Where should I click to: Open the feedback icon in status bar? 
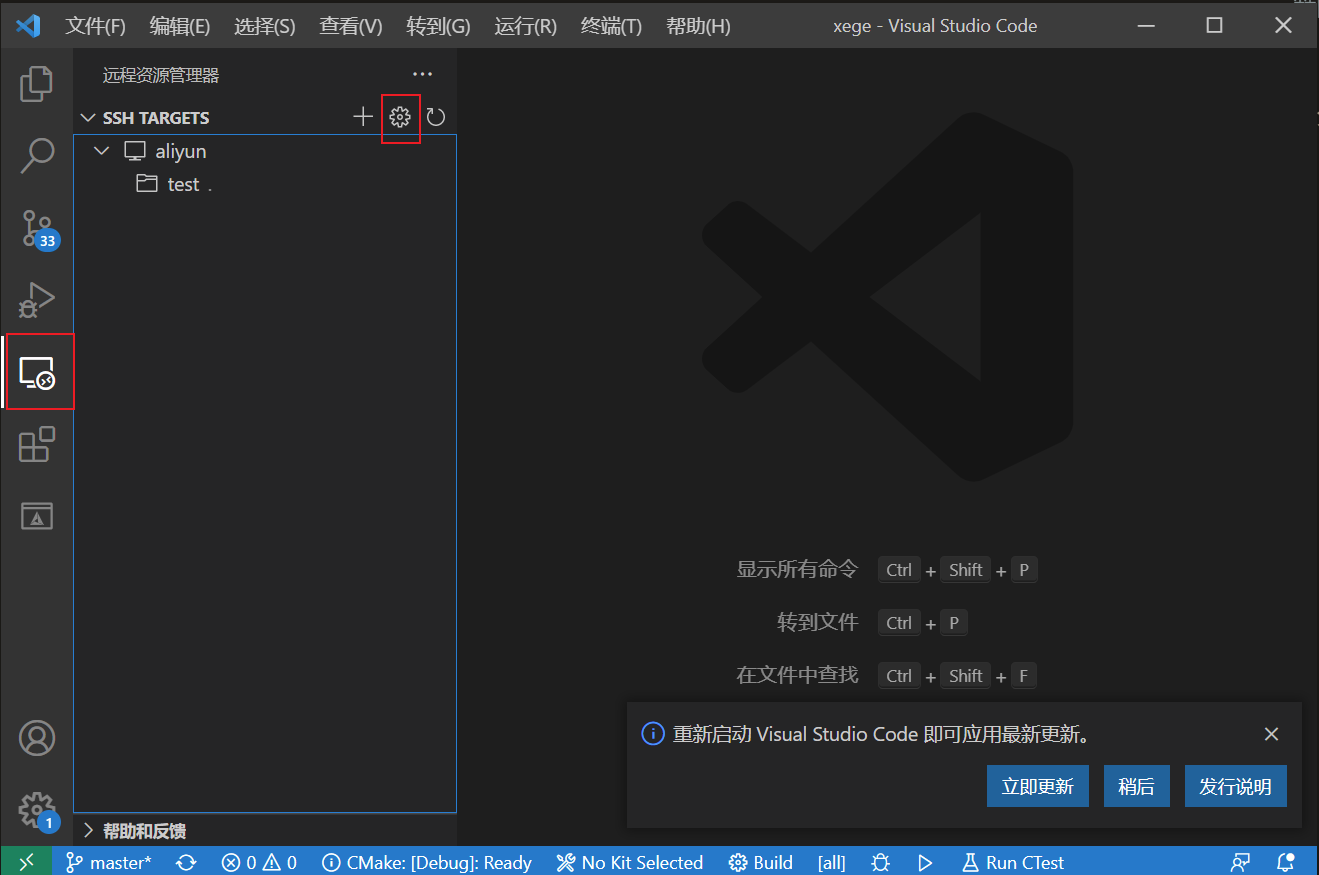(x=1241, y=862)
